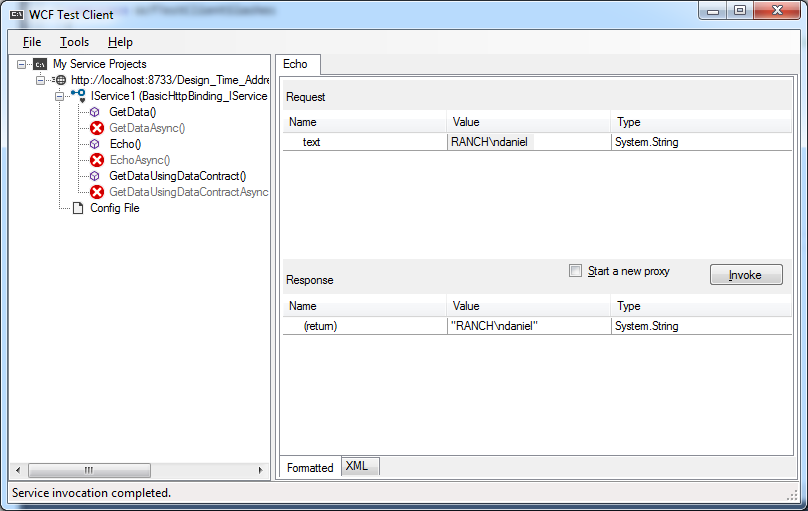Select the My Service Projects root label

coord(99,64)
